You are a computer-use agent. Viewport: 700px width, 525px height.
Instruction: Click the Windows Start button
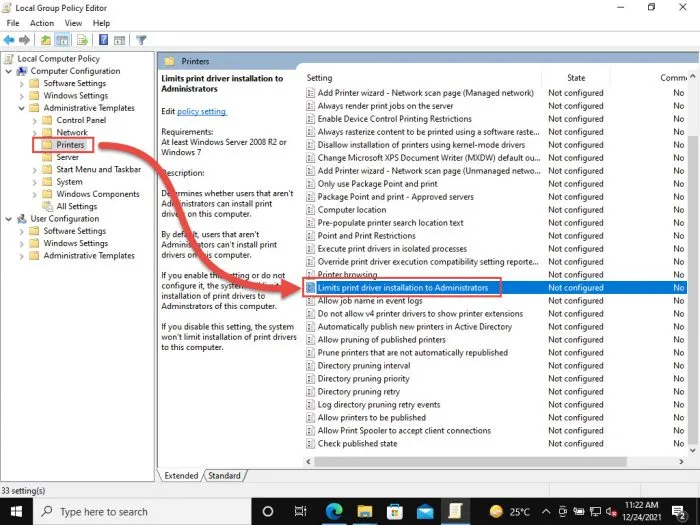(x=16, y=512)
